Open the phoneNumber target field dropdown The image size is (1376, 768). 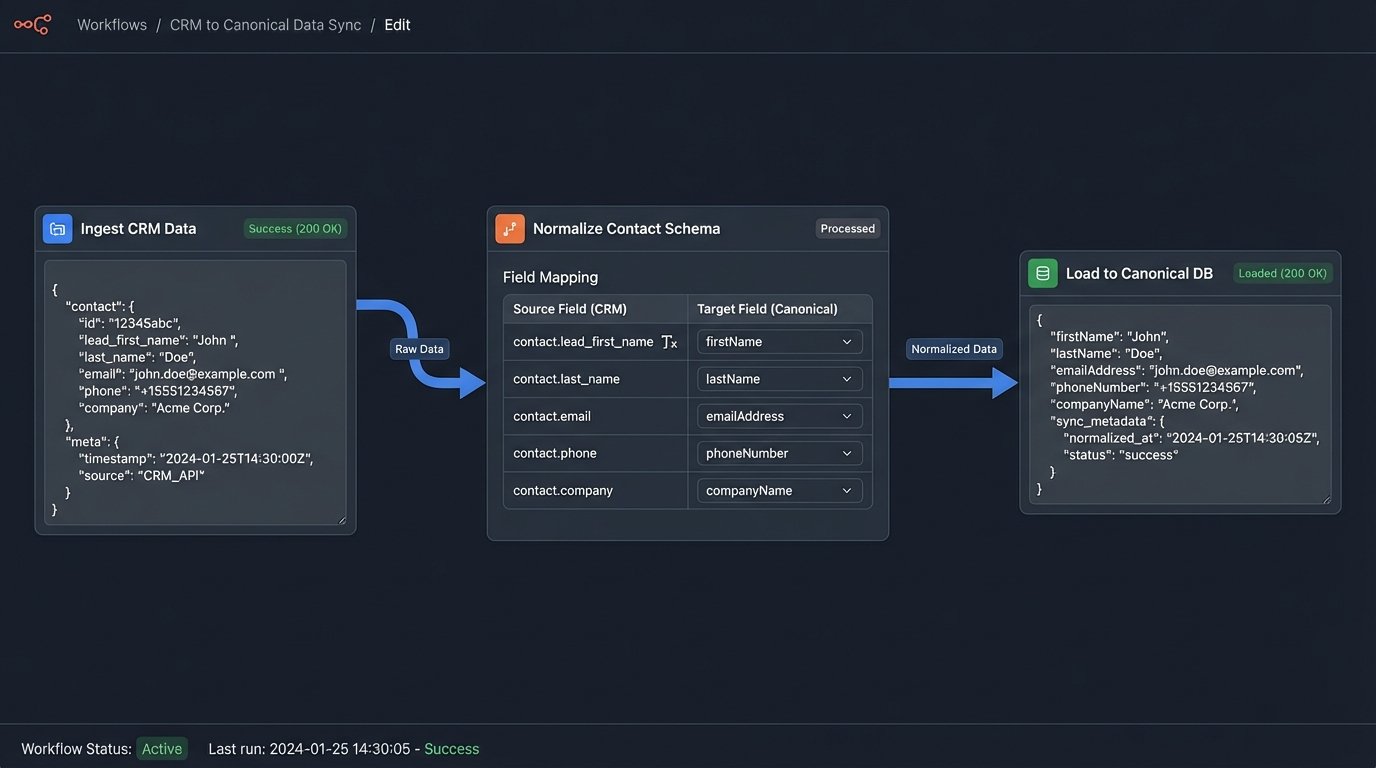click(779, 453)
